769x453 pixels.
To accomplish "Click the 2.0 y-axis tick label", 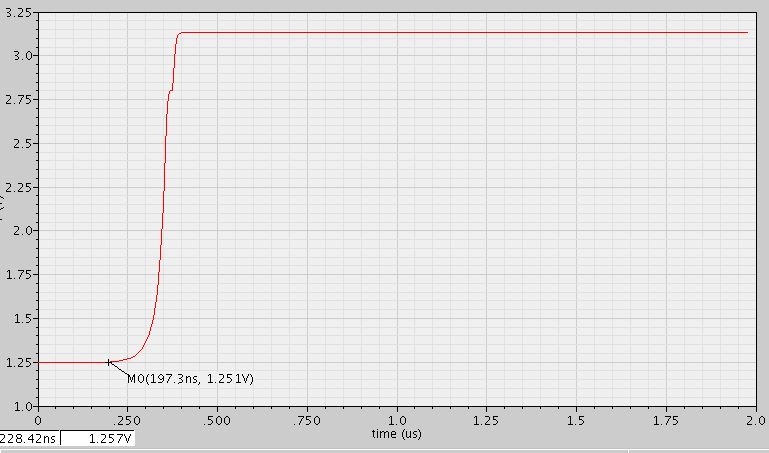I will 23,231.
